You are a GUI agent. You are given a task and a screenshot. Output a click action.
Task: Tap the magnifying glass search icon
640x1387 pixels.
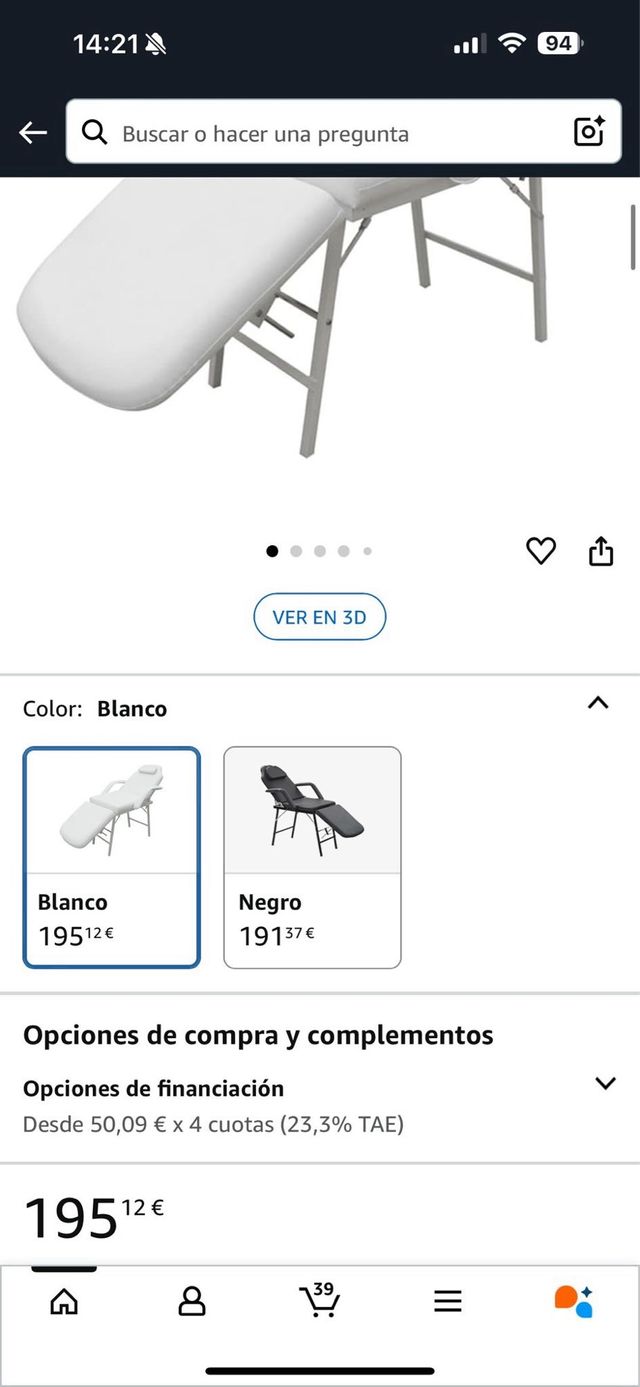coord(95,133)
